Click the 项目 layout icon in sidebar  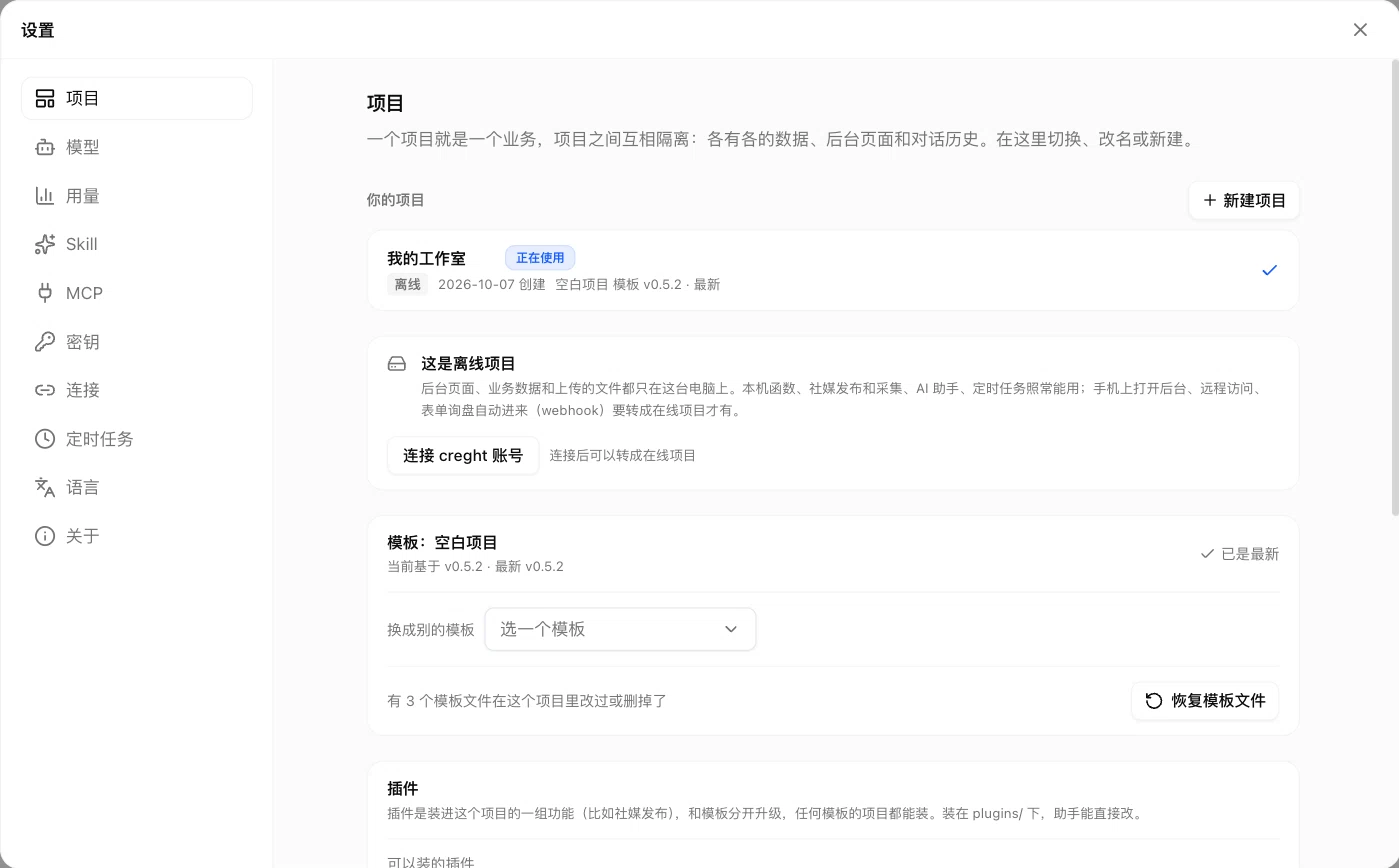click(x=45, y=98)
